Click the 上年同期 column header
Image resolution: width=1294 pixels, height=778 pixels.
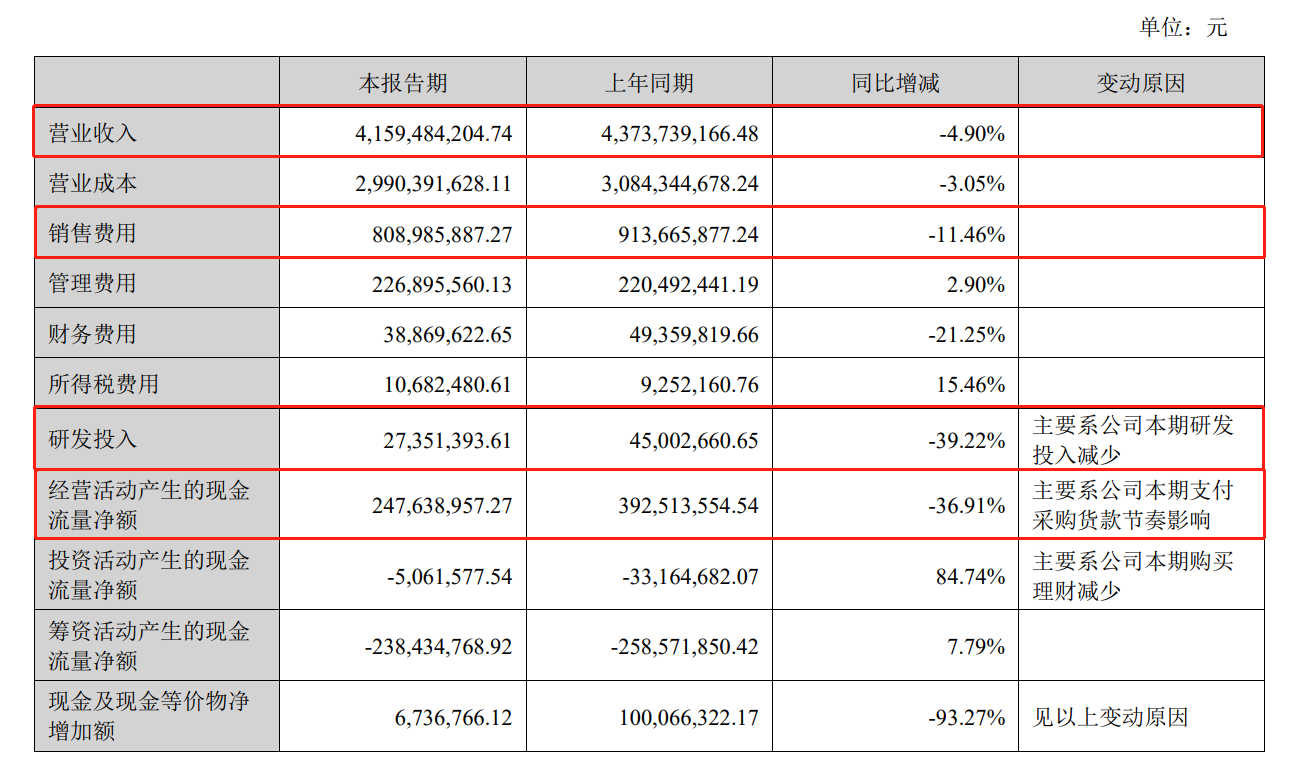(x=649, y=83)
